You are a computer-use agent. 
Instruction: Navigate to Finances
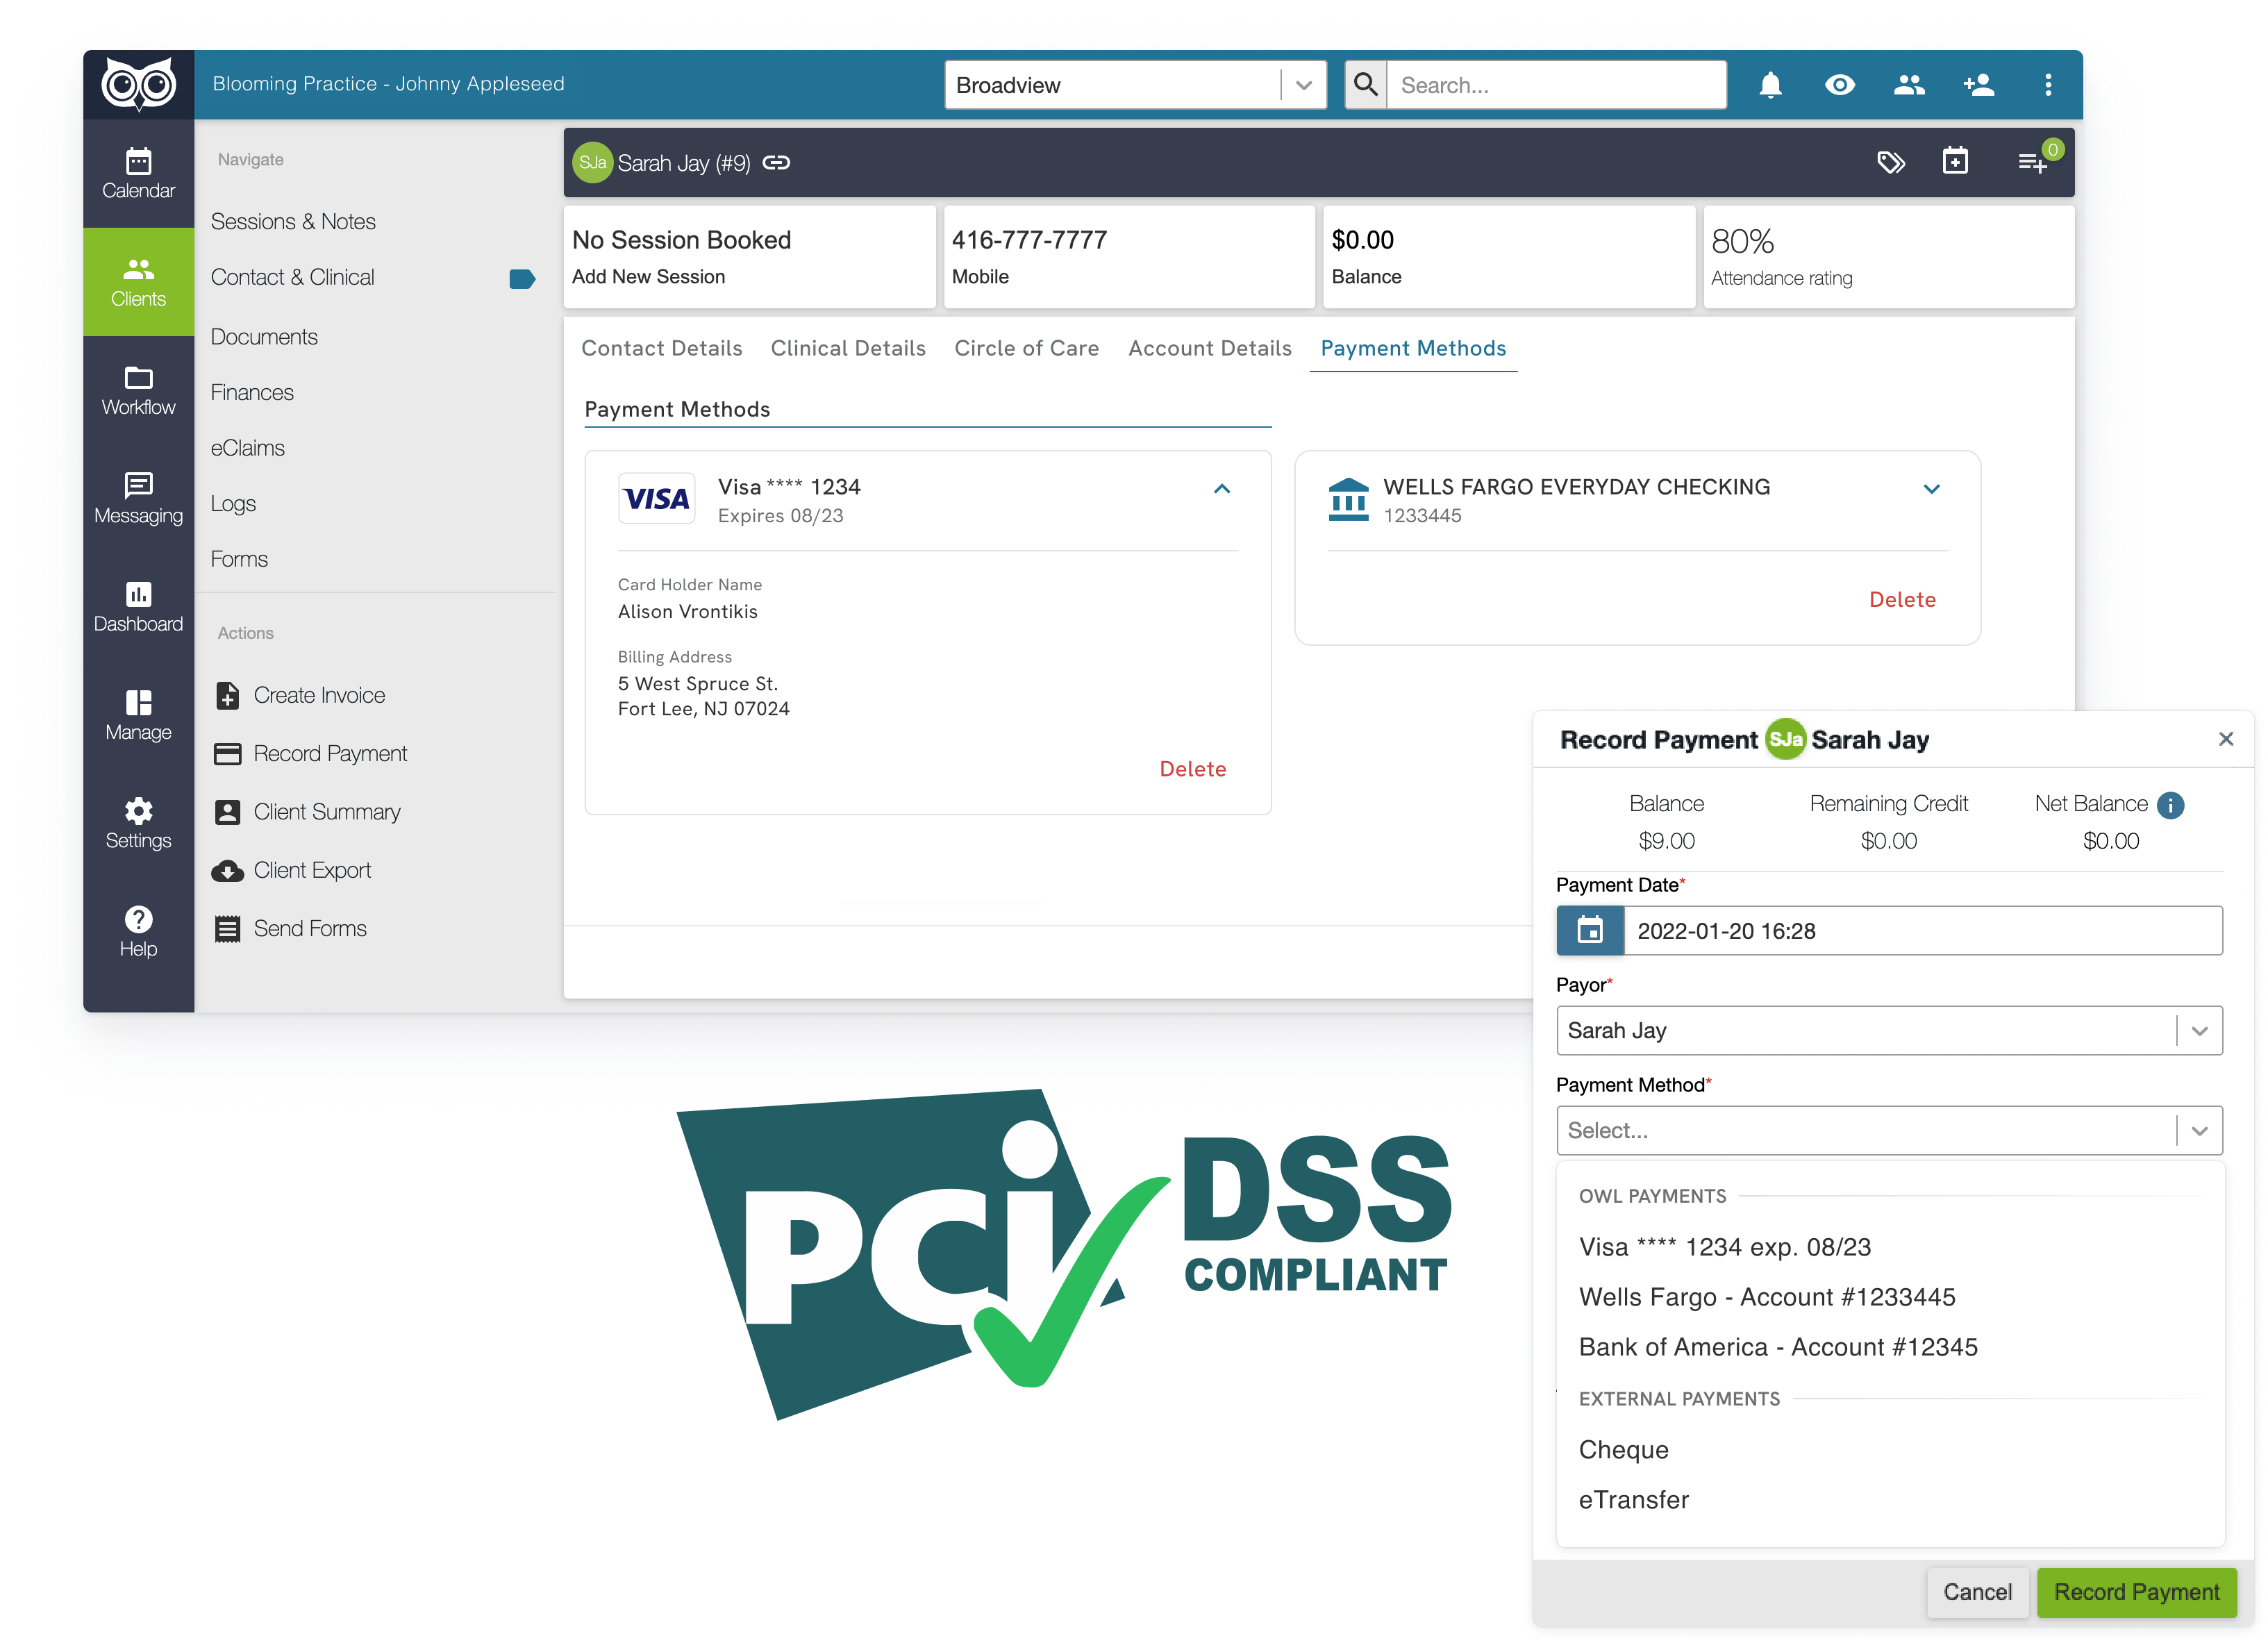click(252, 392)
